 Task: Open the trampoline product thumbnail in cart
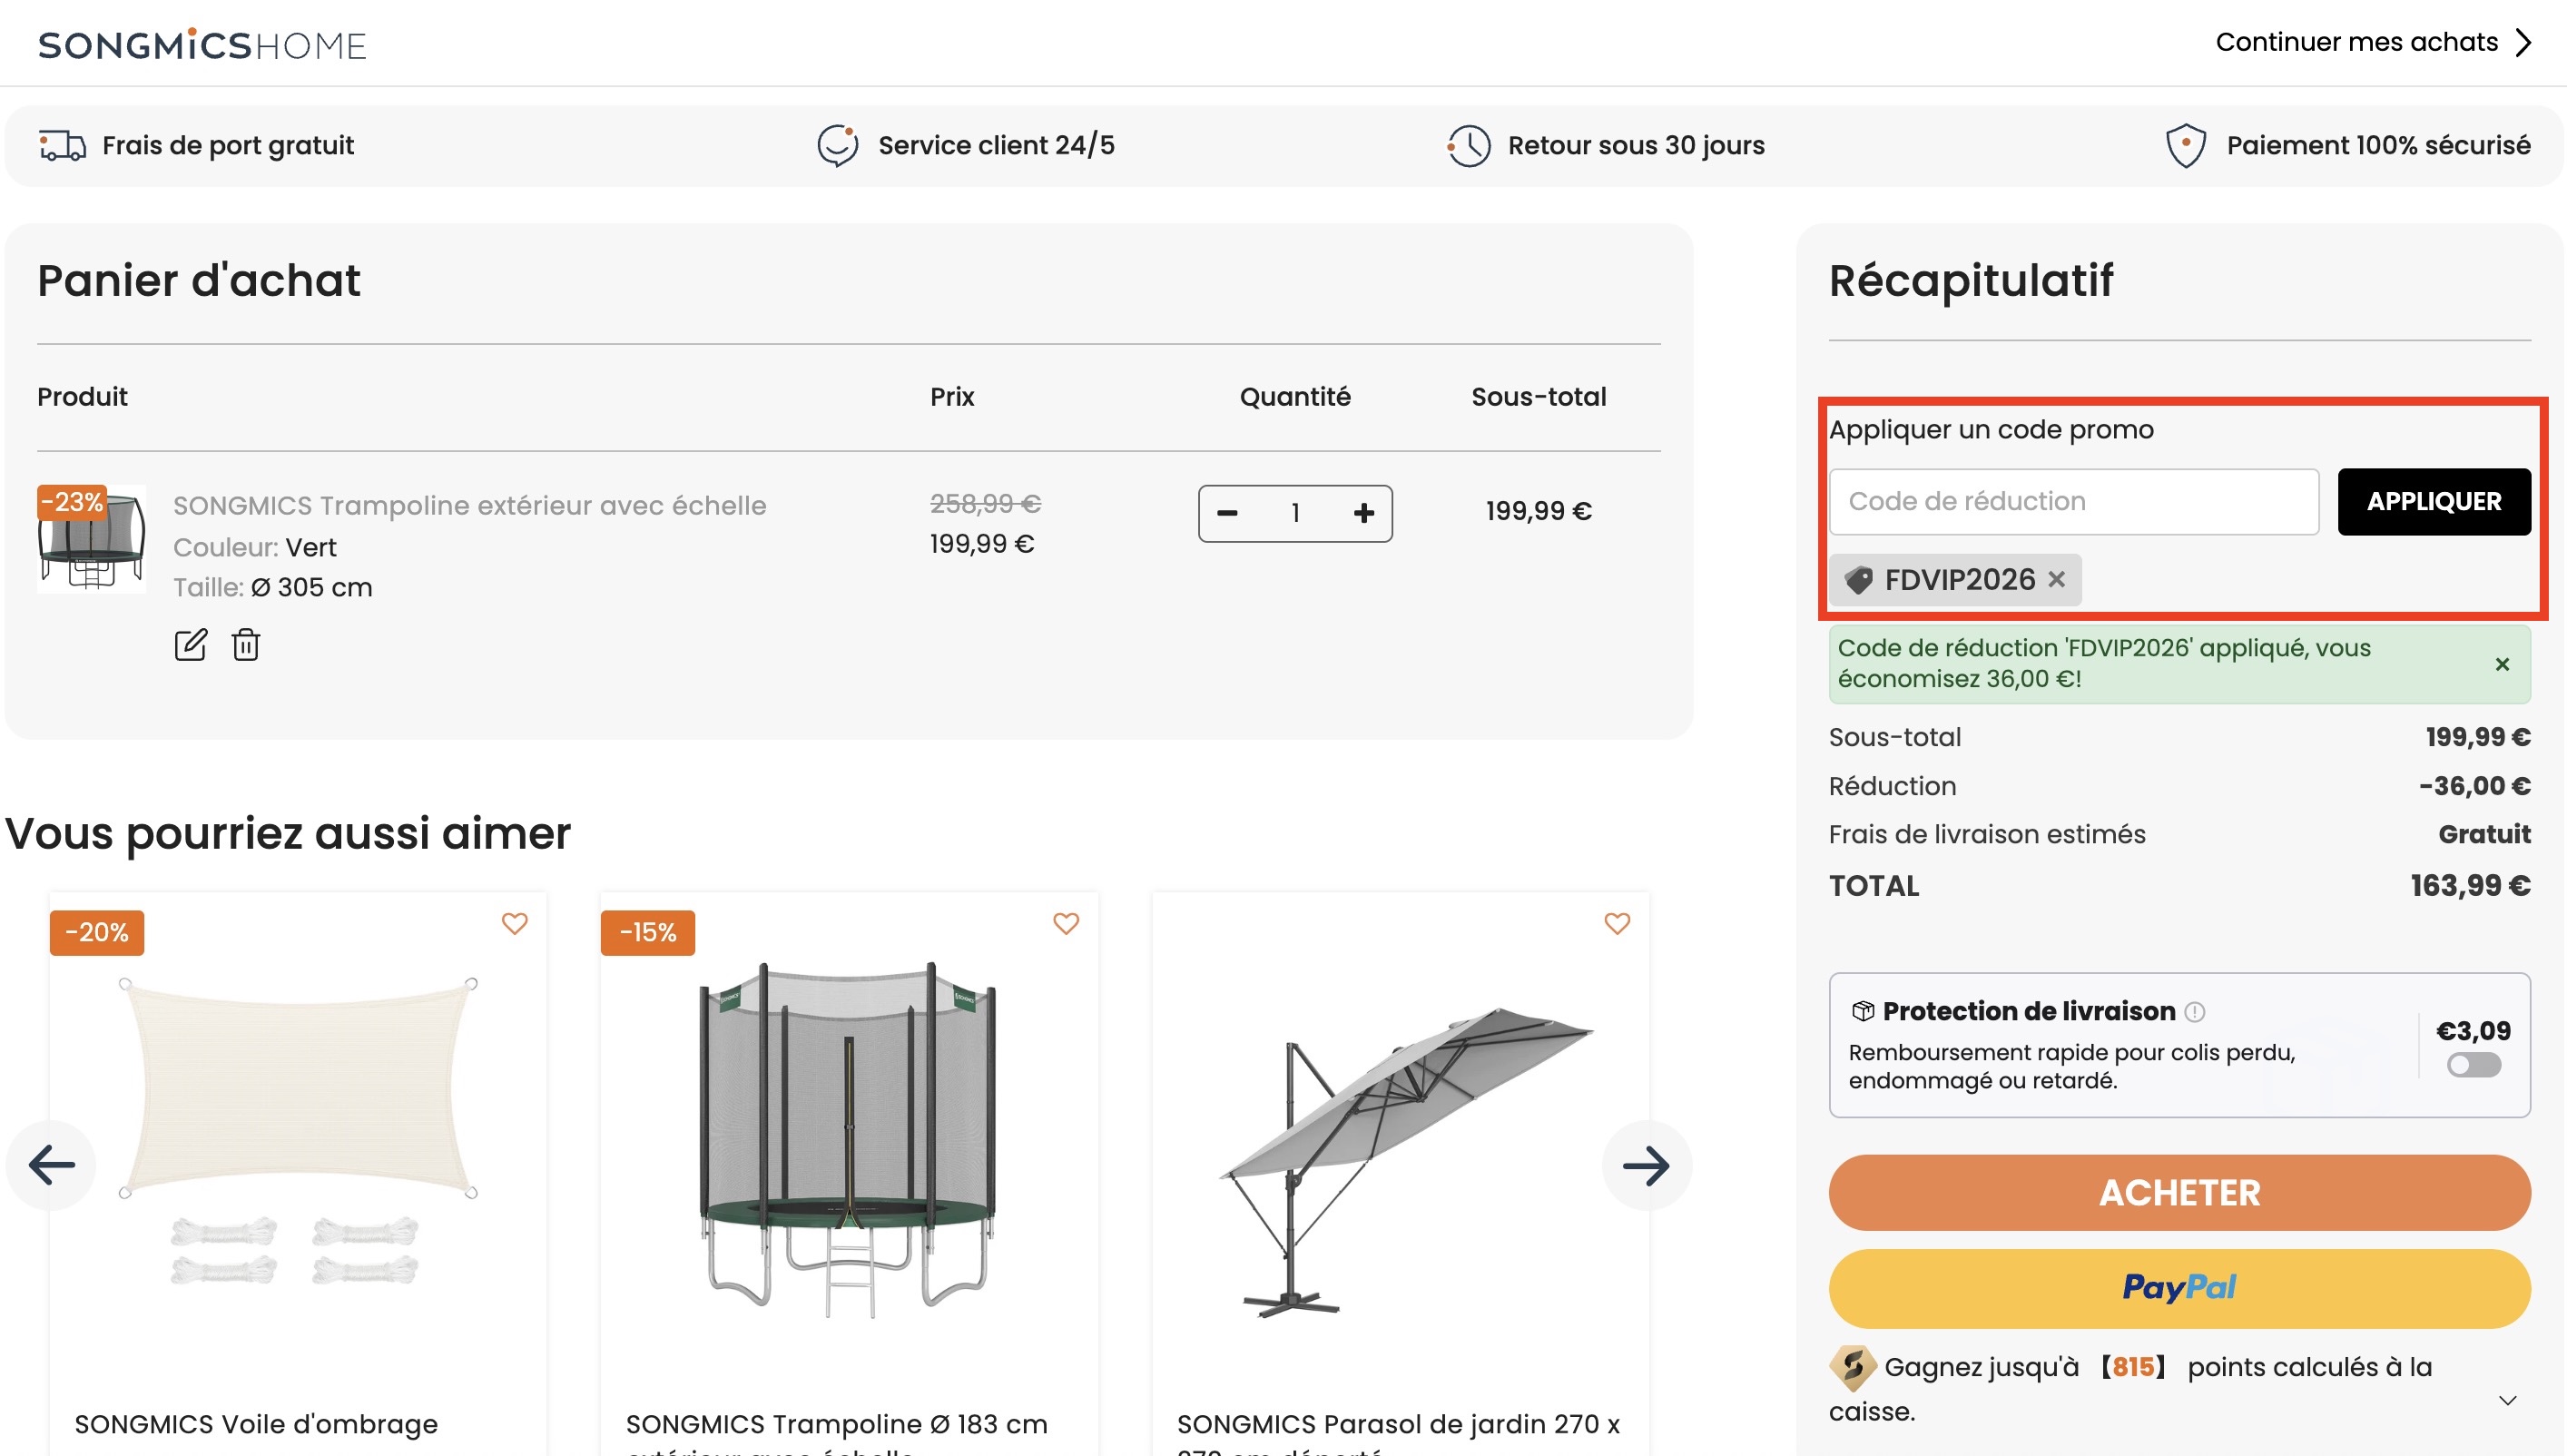[x=91, y=539]
